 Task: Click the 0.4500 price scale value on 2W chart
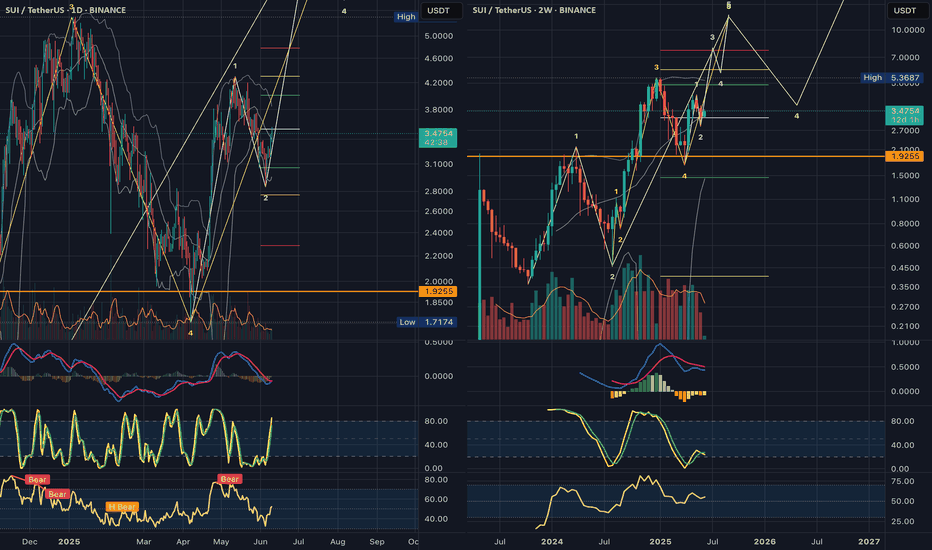point(905,268)
